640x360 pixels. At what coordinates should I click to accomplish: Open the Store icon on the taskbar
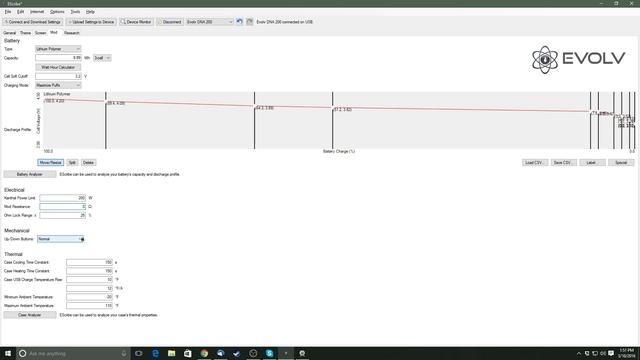pos(188,353)
